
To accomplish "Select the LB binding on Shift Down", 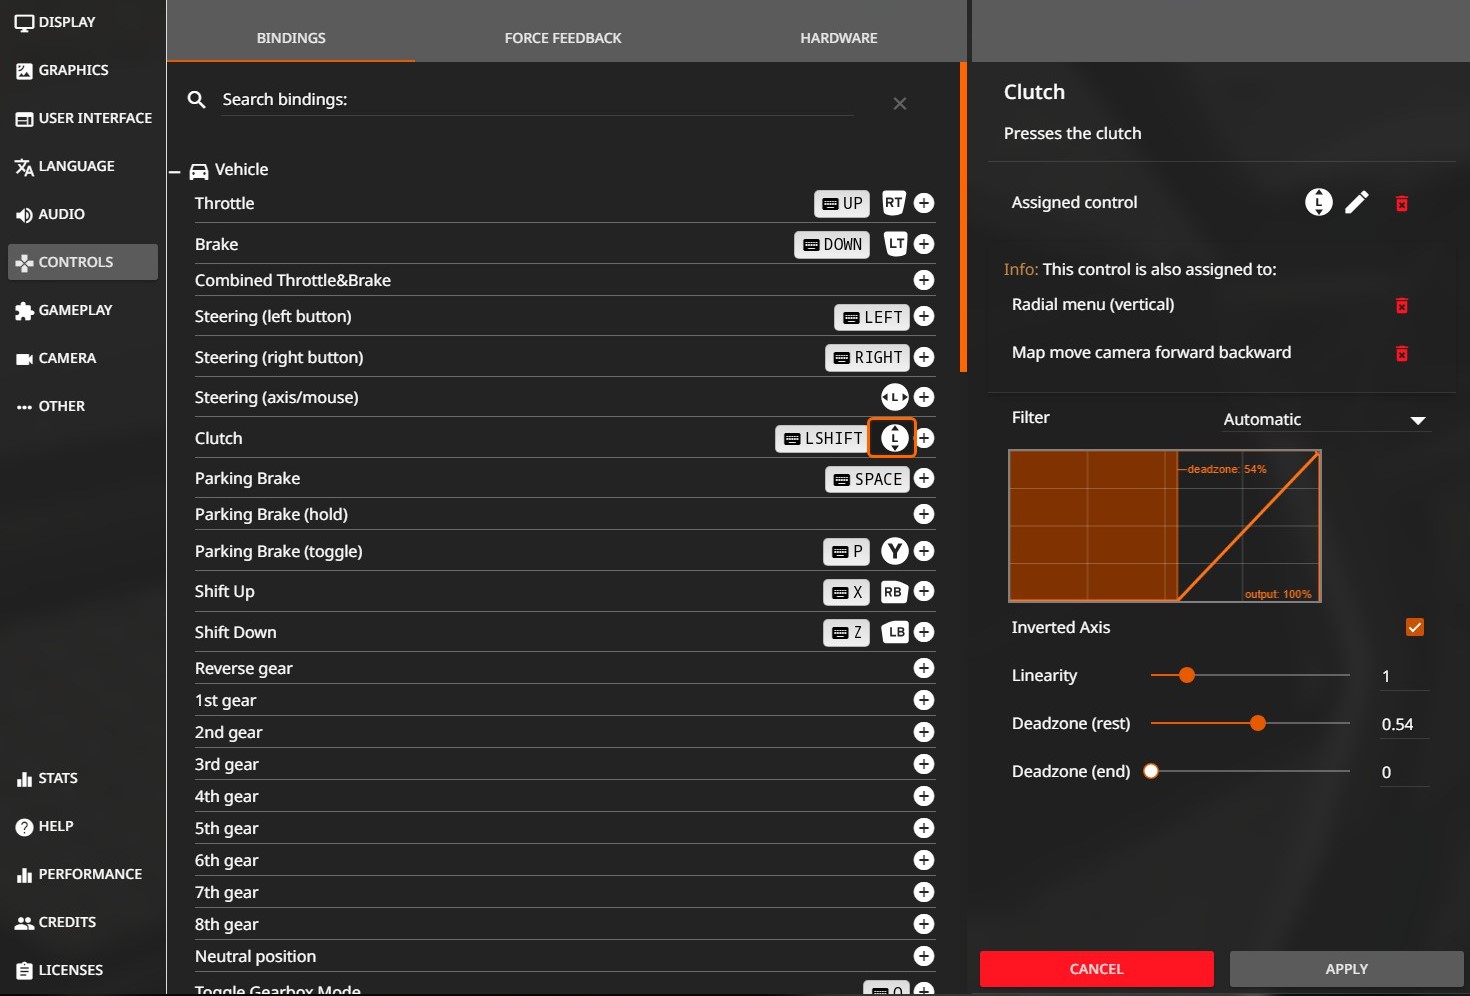I will click(895, 632).
